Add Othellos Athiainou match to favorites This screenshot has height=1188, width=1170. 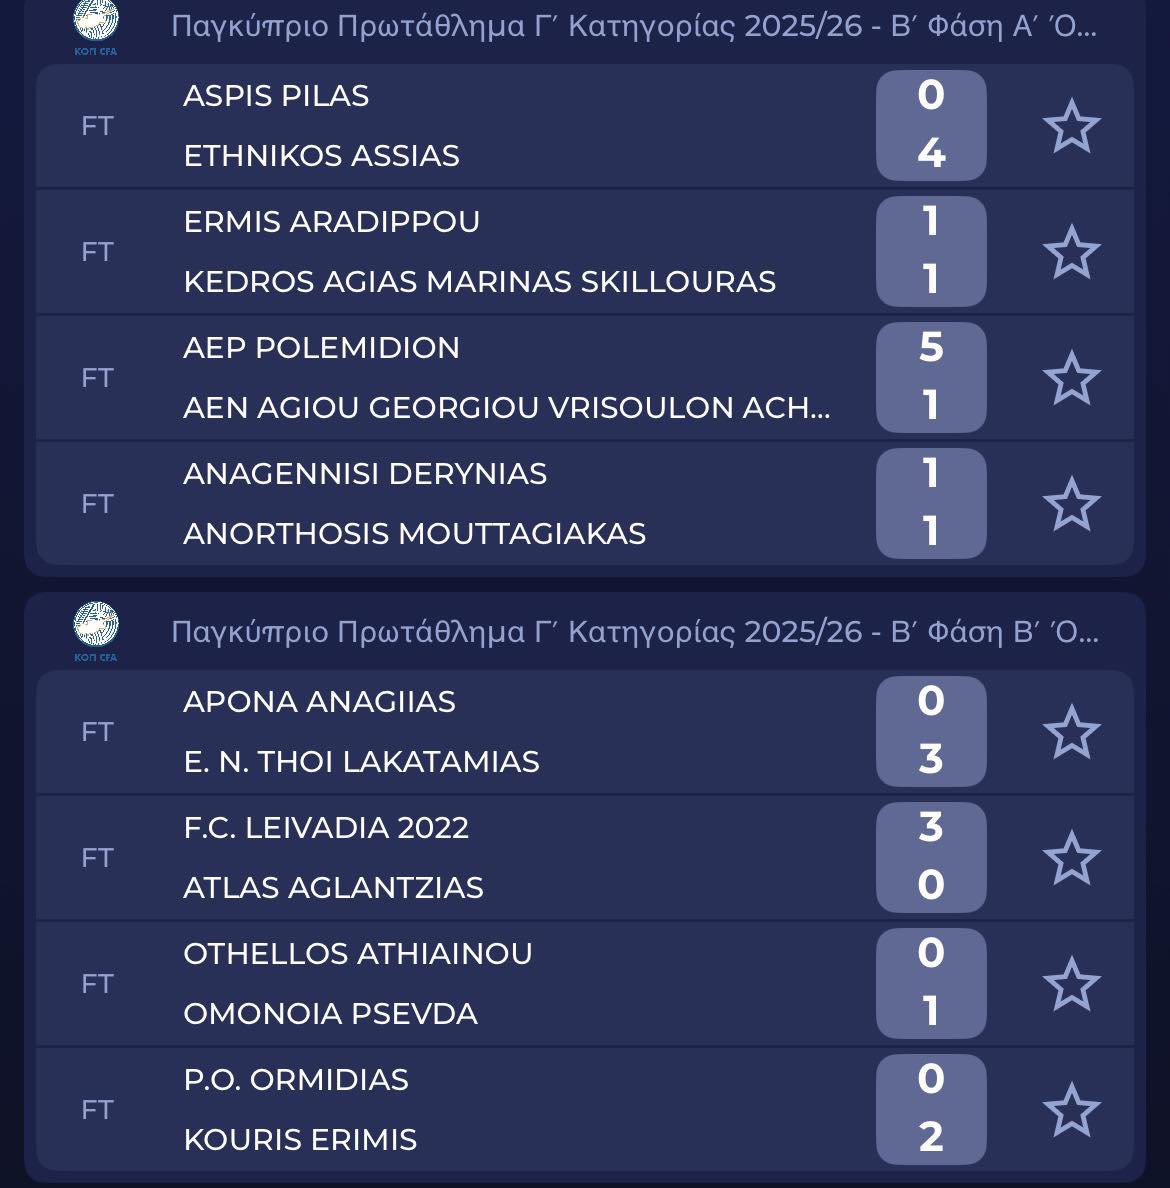point(1071,984)
